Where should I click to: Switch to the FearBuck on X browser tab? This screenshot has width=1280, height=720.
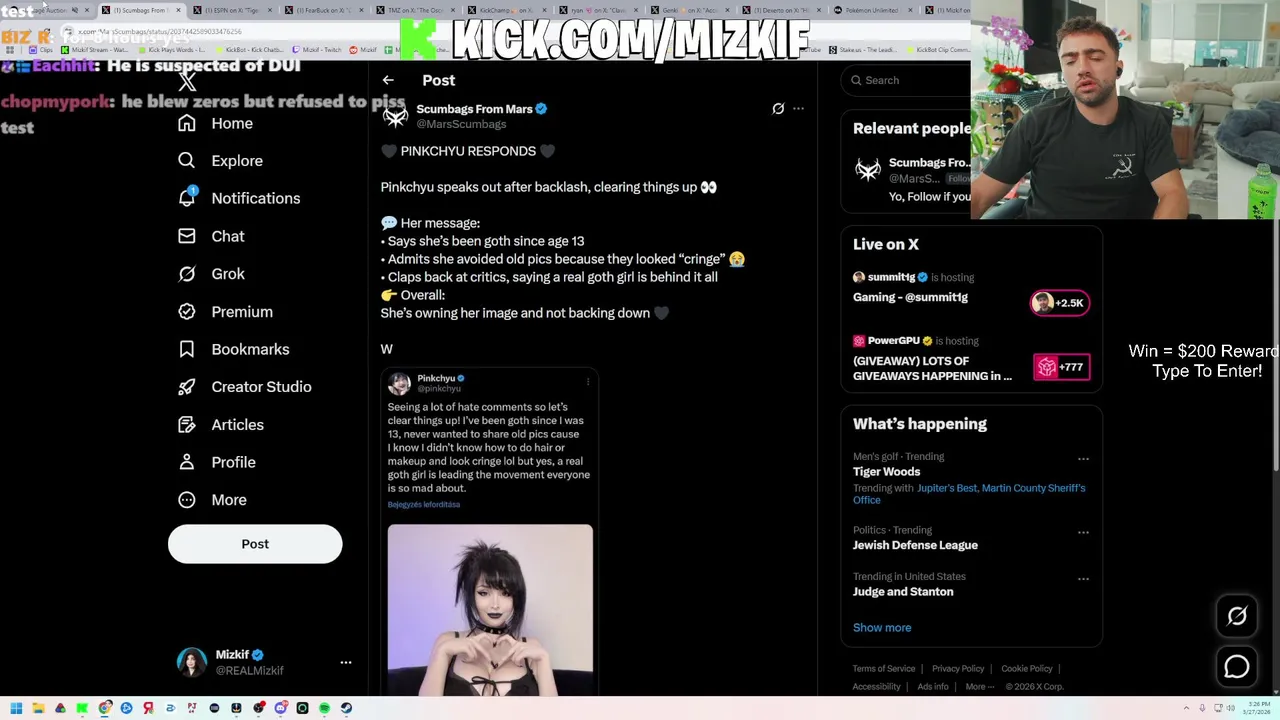tap(324, 10)
